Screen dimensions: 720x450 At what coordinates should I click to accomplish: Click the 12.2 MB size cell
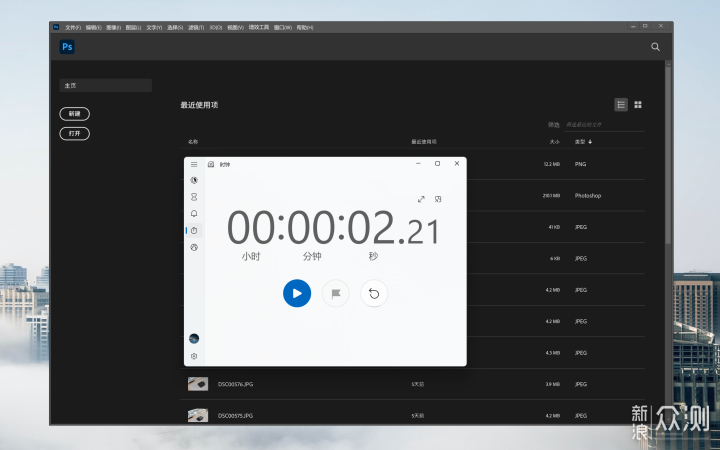click(x=551, y=164)
